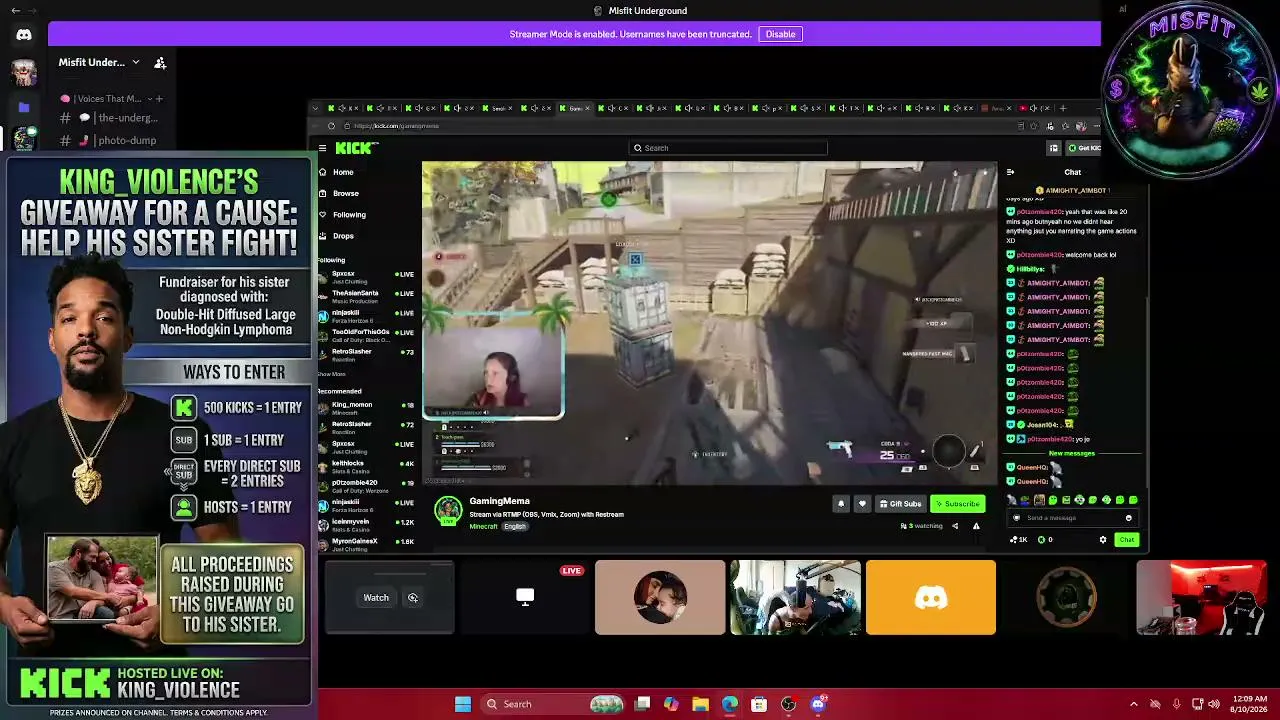Select the yellow Discord logo participant tile

[931, 598]
